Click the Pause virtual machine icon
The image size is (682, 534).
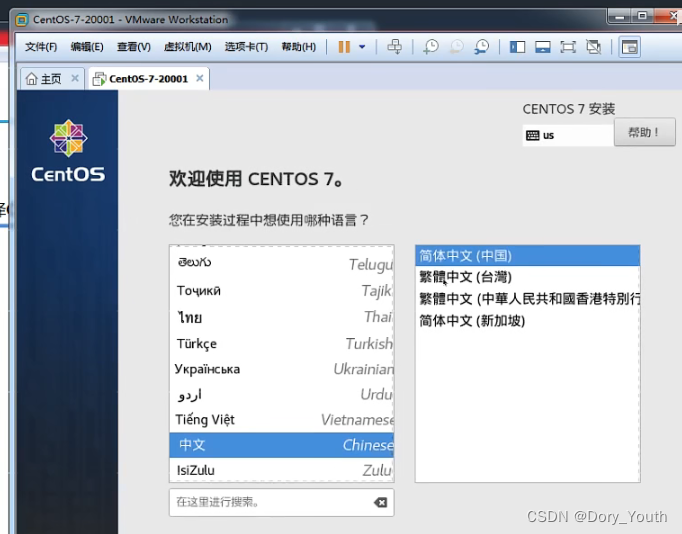344,47
